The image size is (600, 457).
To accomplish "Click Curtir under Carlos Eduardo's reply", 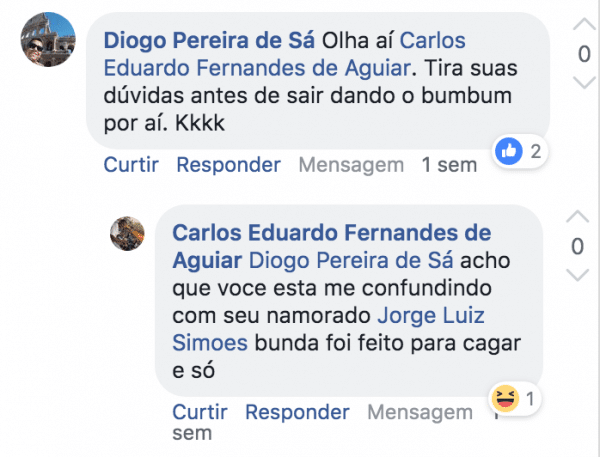I will pos(200,412).
